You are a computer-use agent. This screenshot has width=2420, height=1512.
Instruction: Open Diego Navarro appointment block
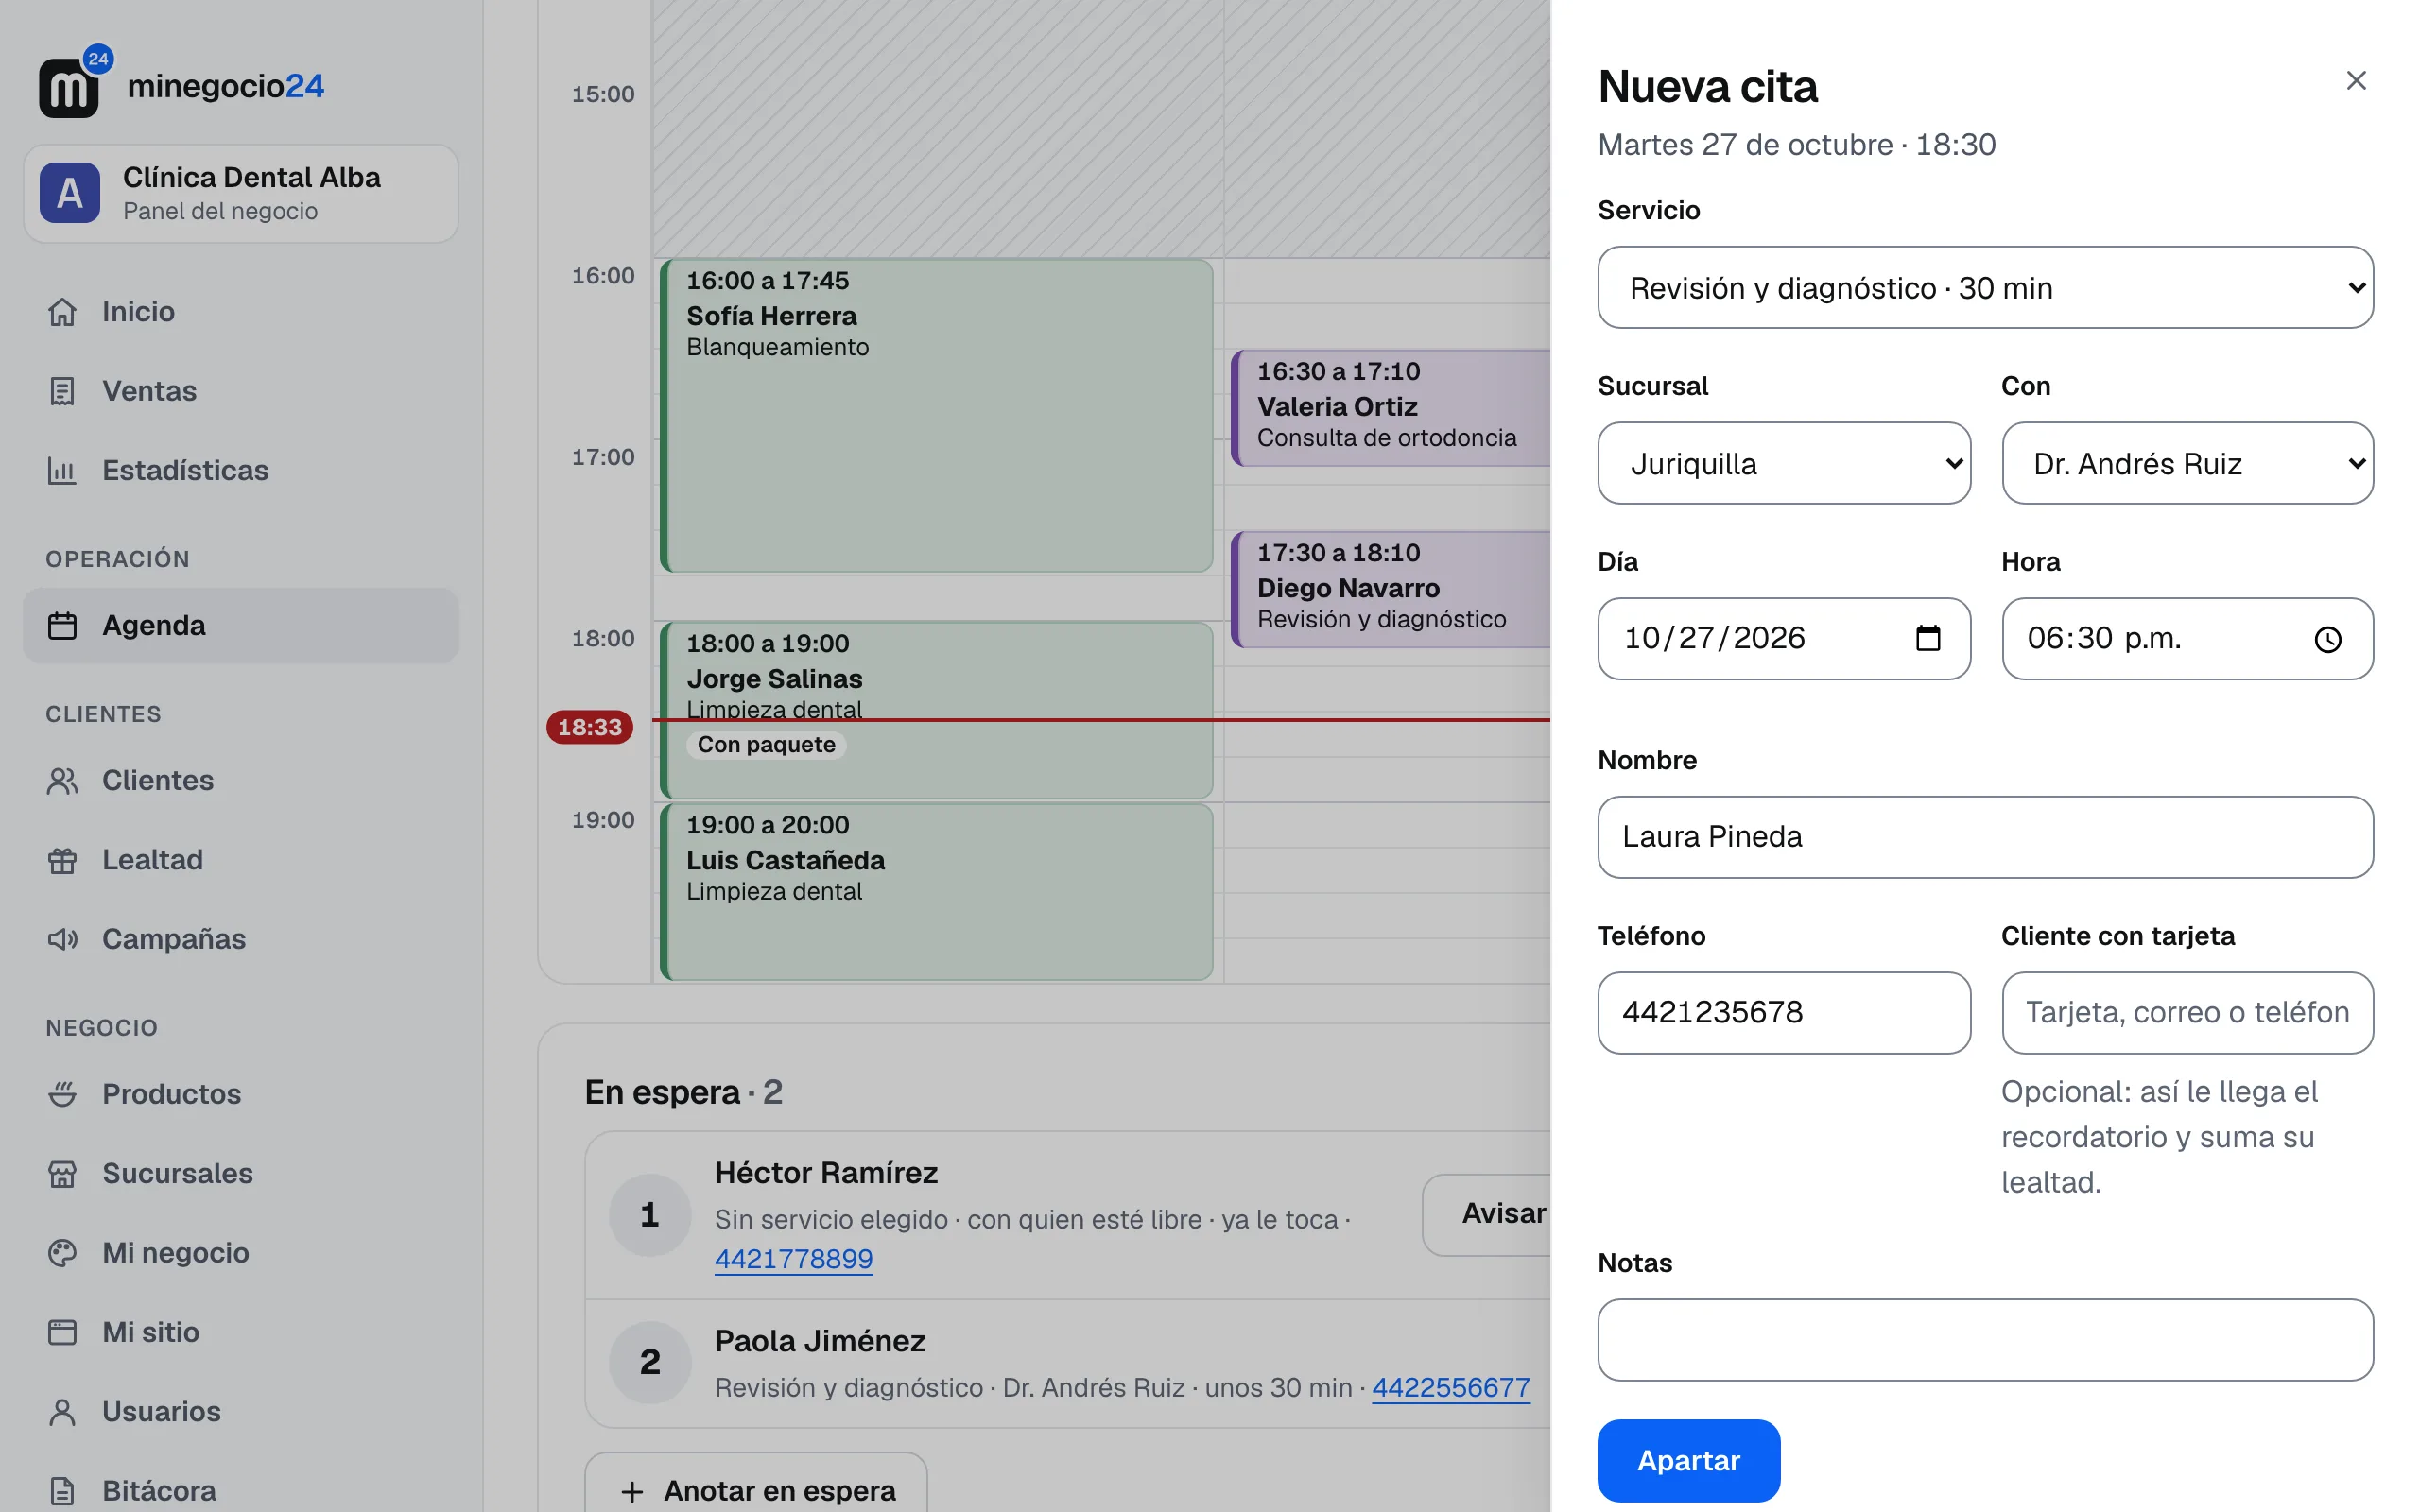pyautogui.click(x=1391, y=590)
